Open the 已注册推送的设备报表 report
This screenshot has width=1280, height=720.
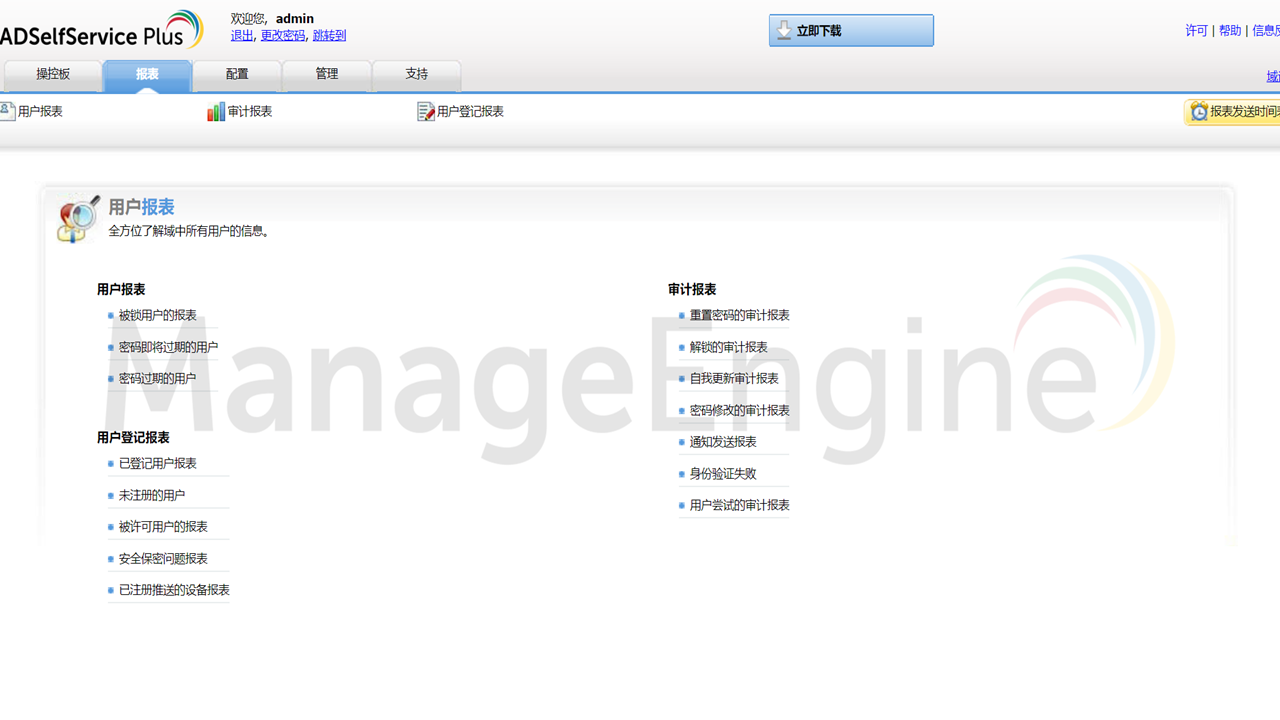click(x=174, y=590)
